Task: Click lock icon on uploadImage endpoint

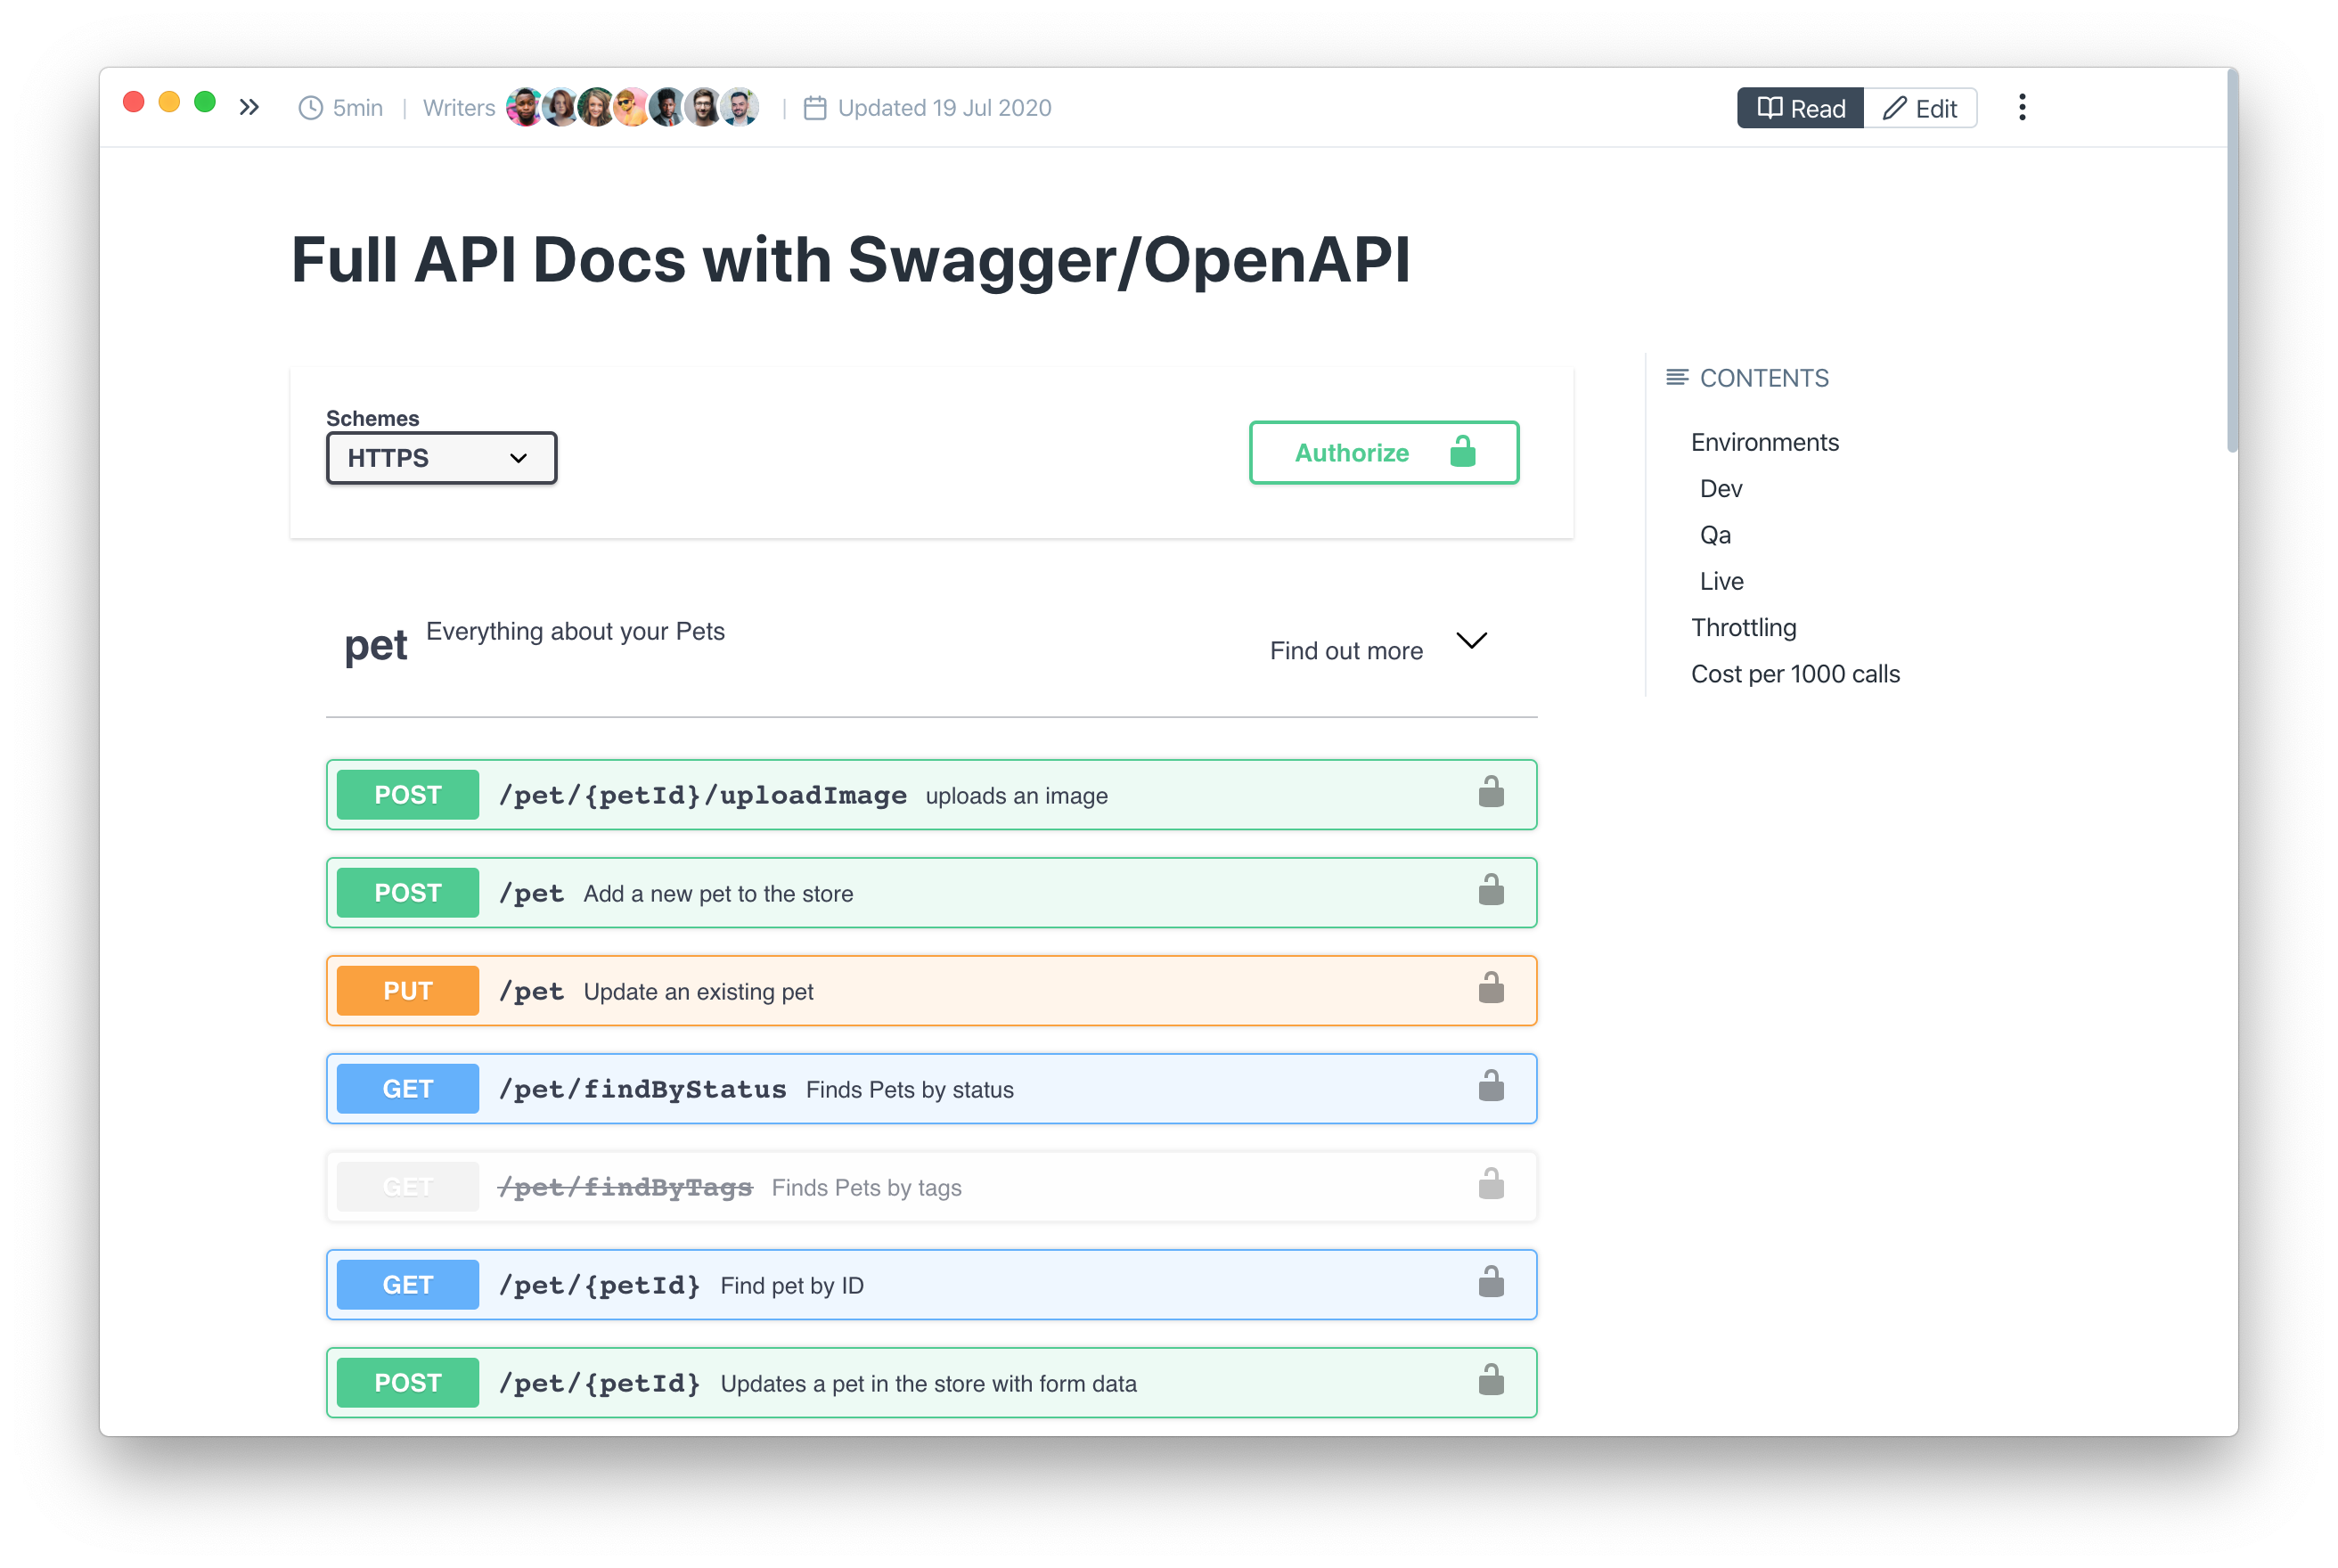Action: point(1491,792)
